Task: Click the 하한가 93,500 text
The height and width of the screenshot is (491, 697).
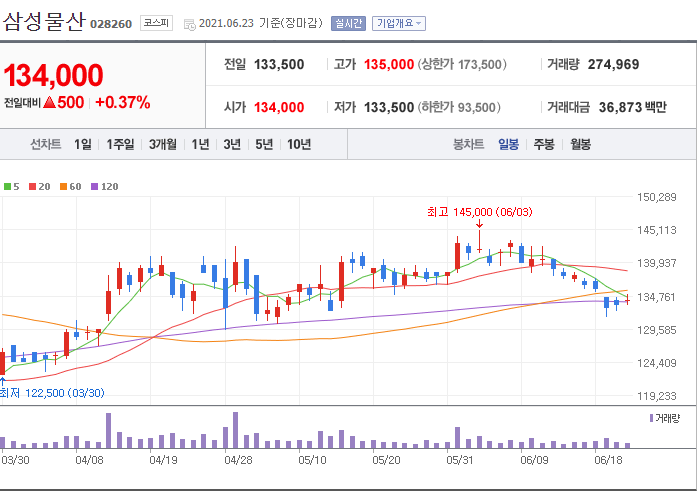Action: coord(459,107)
